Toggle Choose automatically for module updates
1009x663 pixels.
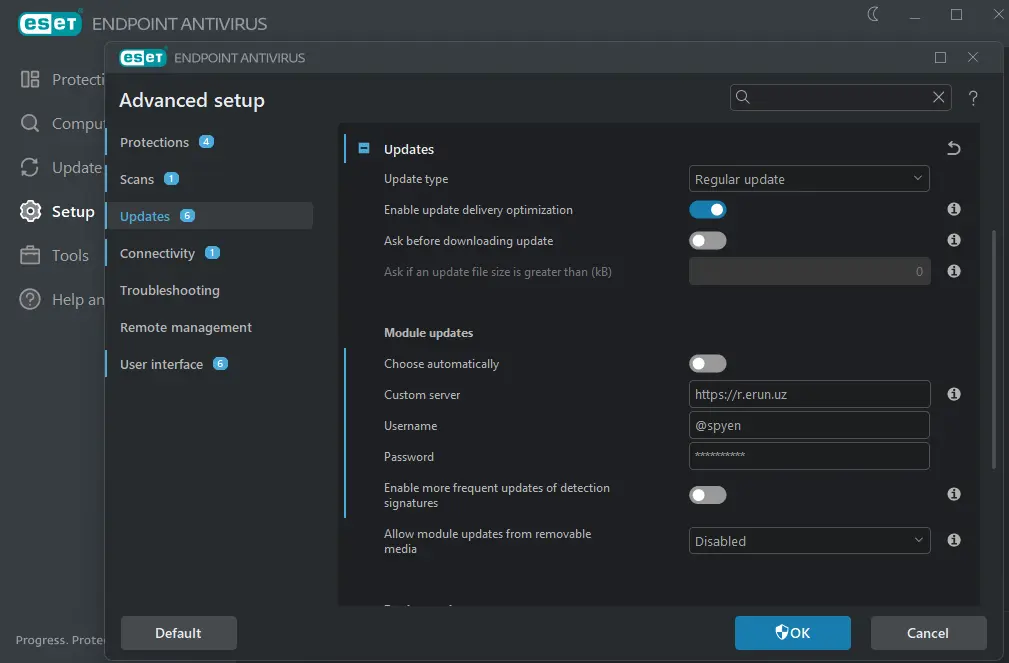point(708,364)
